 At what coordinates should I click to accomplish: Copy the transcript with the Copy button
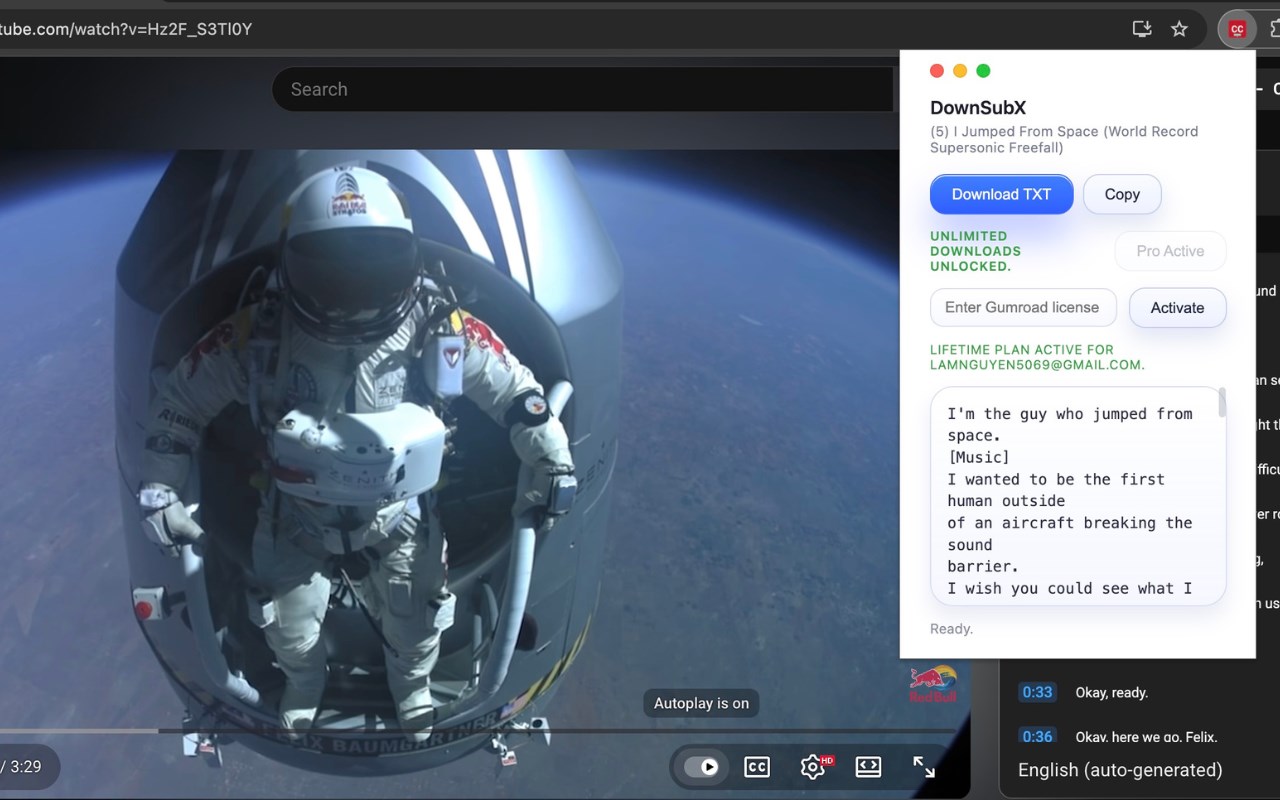1122,194
